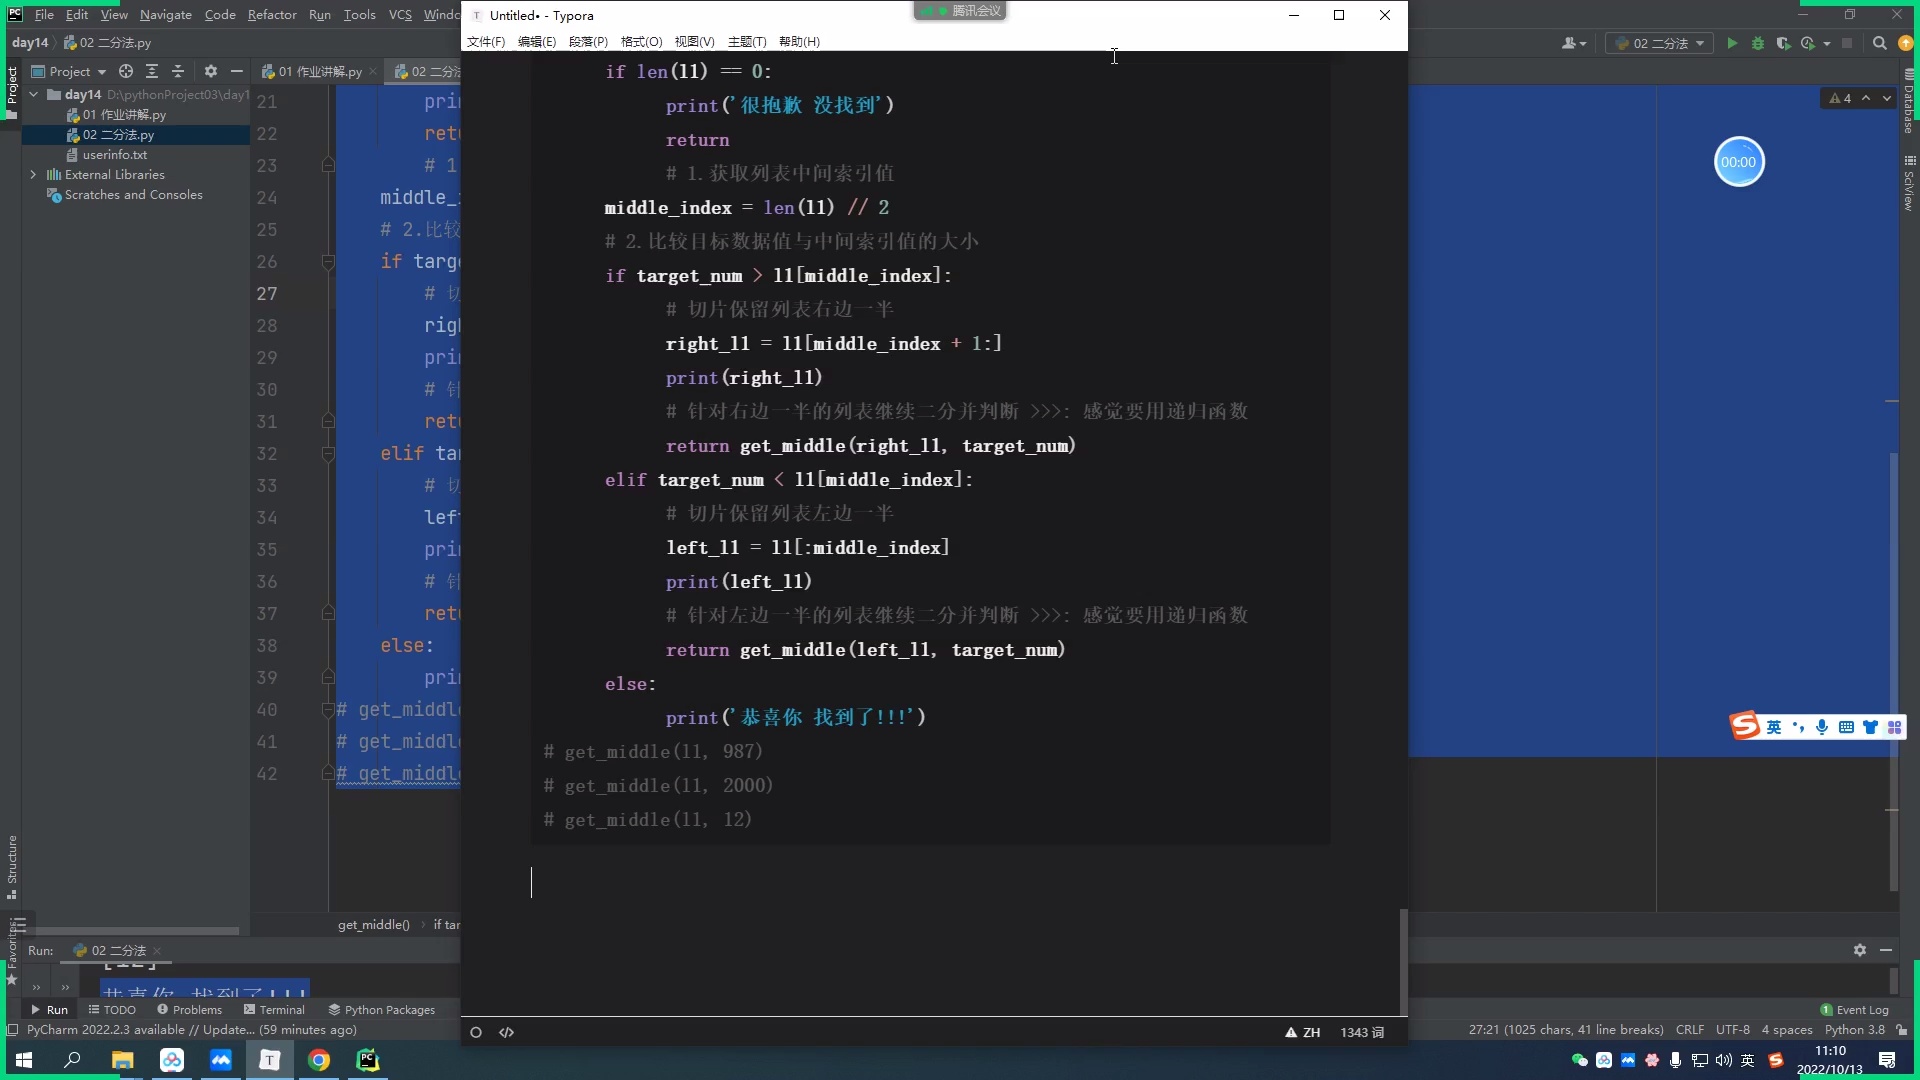
Task: Open the run configuration dropdown 02 二分法
Action: pyautogui.click(x=1660, y=44)
